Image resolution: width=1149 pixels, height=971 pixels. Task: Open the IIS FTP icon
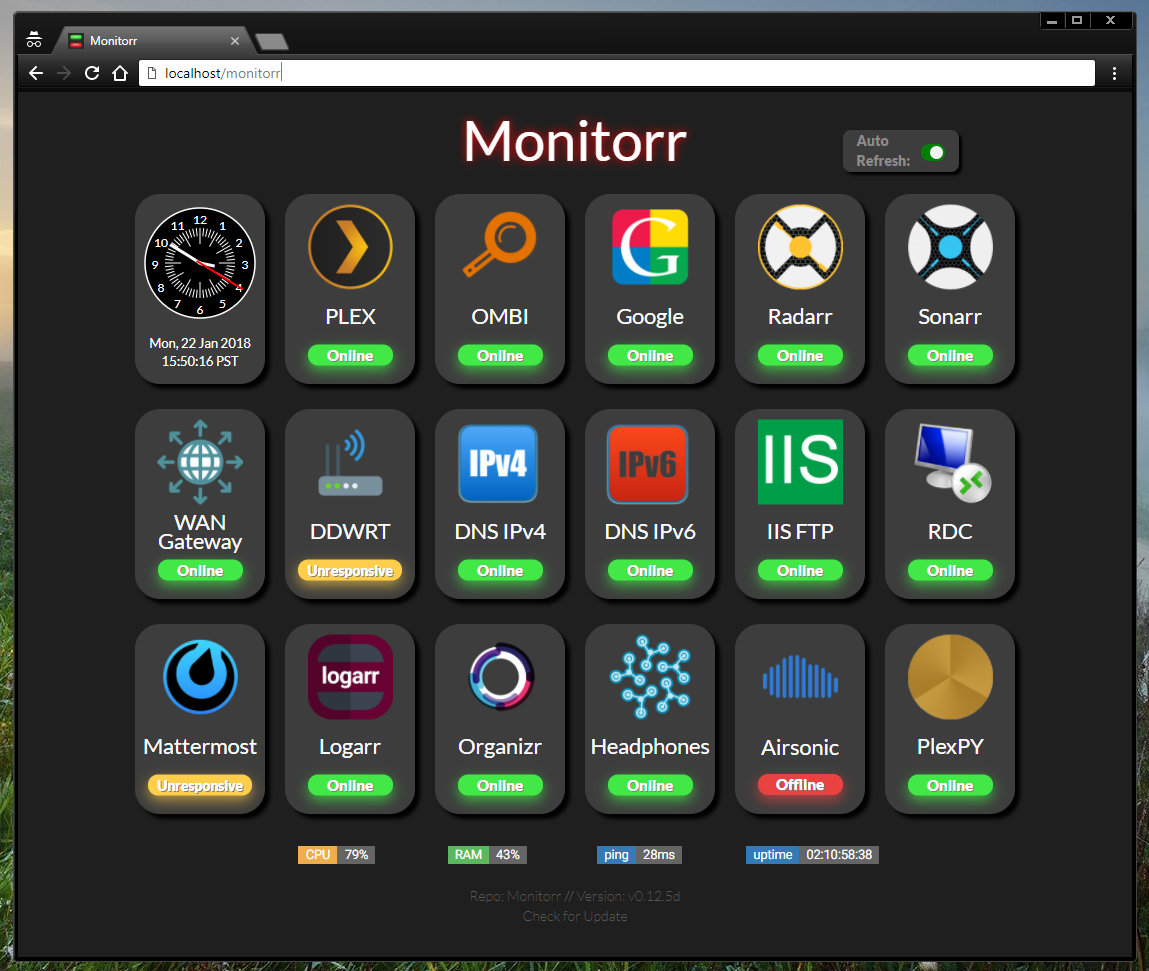click(800, 462)
